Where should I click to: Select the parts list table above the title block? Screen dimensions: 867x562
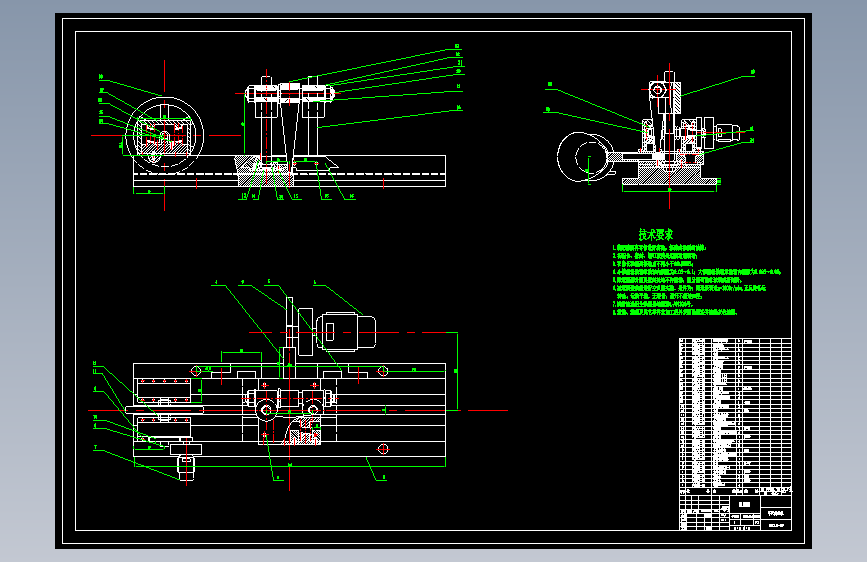point(735,413)
